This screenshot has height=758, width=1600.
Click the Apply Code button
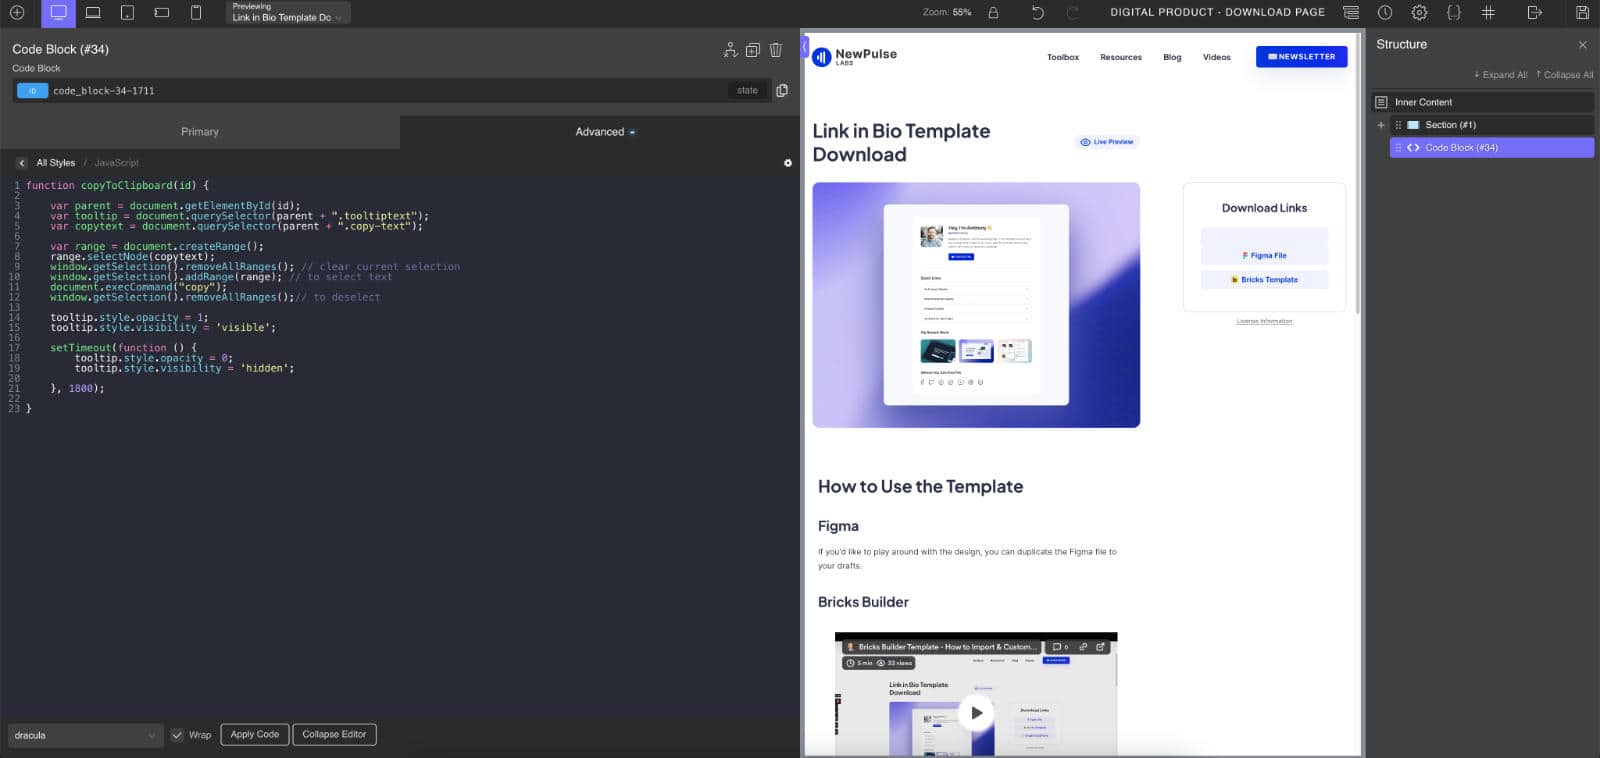pos(255,735)
